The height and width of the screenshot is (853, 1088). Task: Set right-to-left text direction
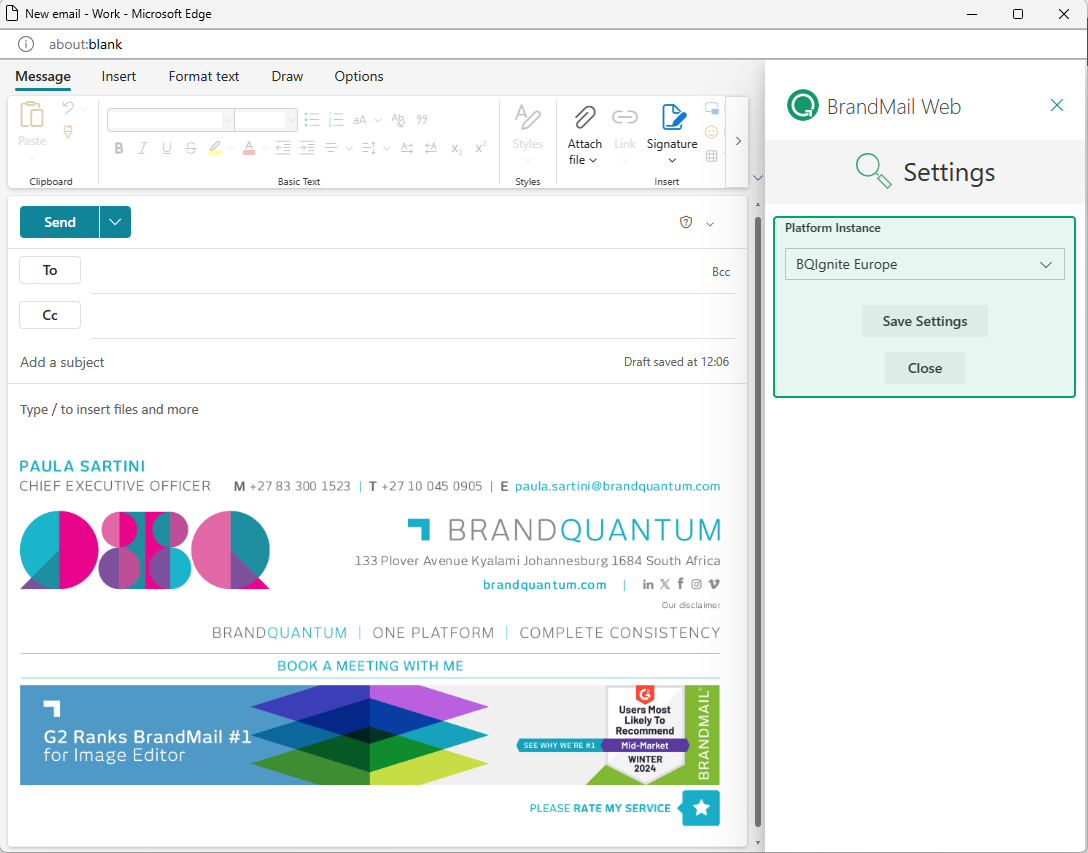click(x=431, y=147)
